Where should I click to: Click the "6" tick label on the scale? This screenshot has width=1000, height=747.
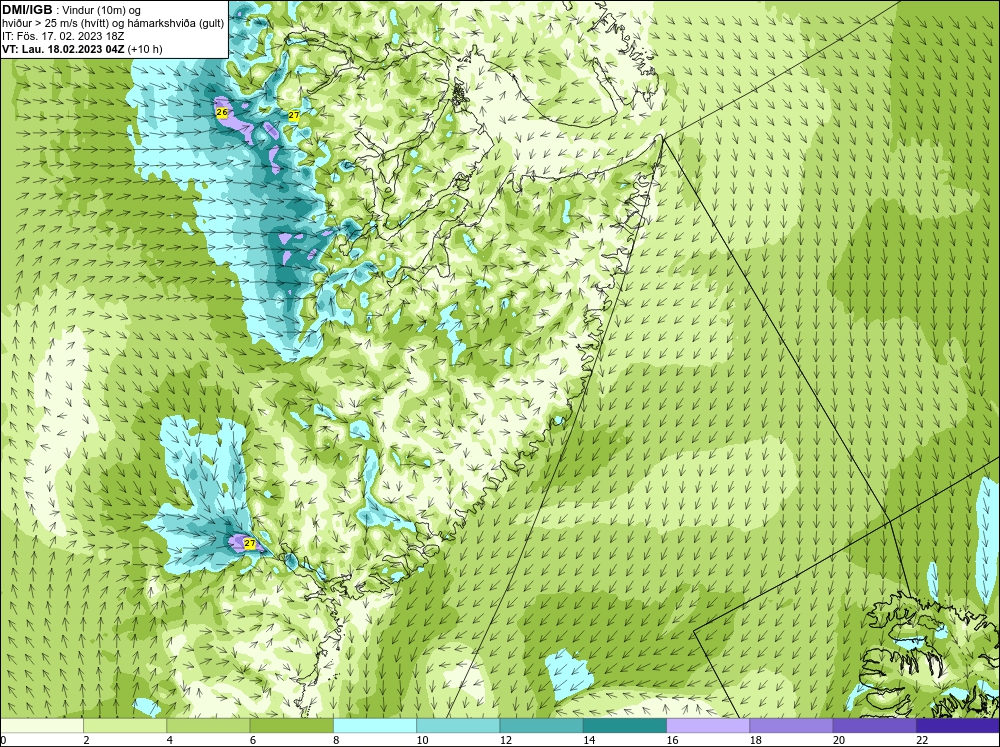pos(253,740)
